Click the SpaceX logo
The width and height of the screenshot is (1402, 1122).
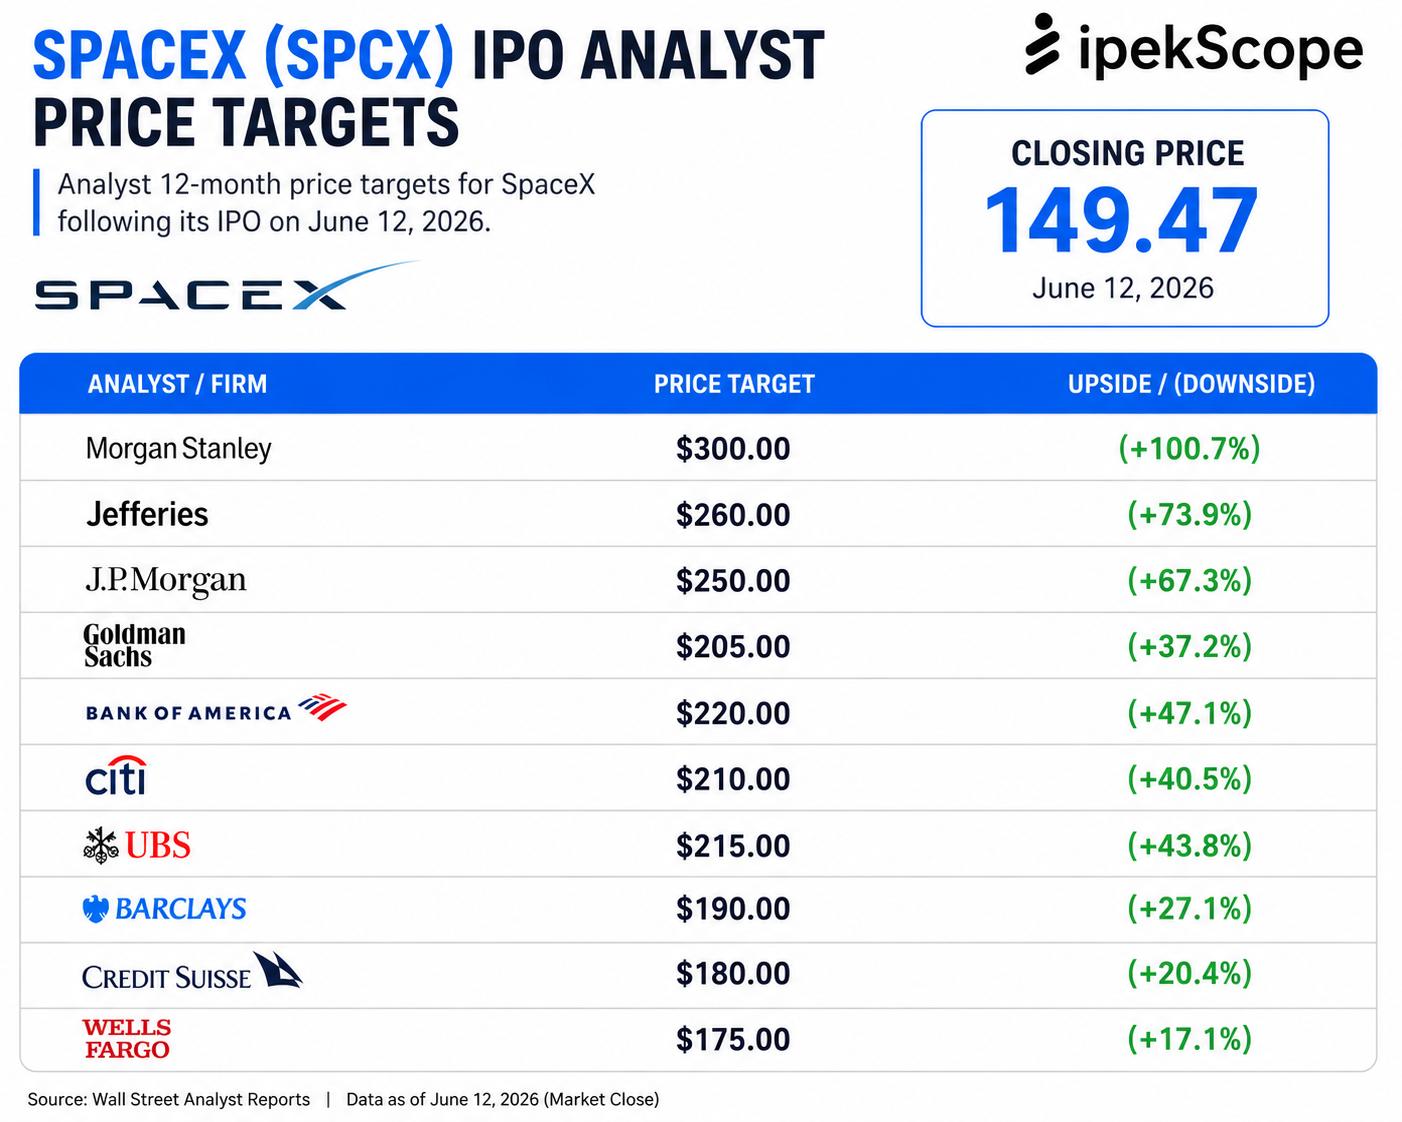click(x=227, y=287)
